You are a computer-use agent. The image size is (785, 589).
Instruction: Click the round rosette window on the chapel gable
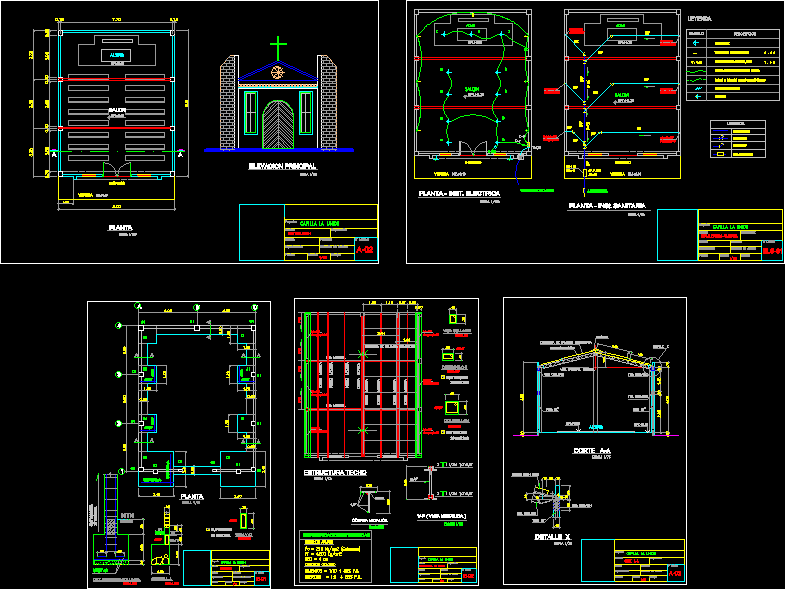tap(278, 74)
